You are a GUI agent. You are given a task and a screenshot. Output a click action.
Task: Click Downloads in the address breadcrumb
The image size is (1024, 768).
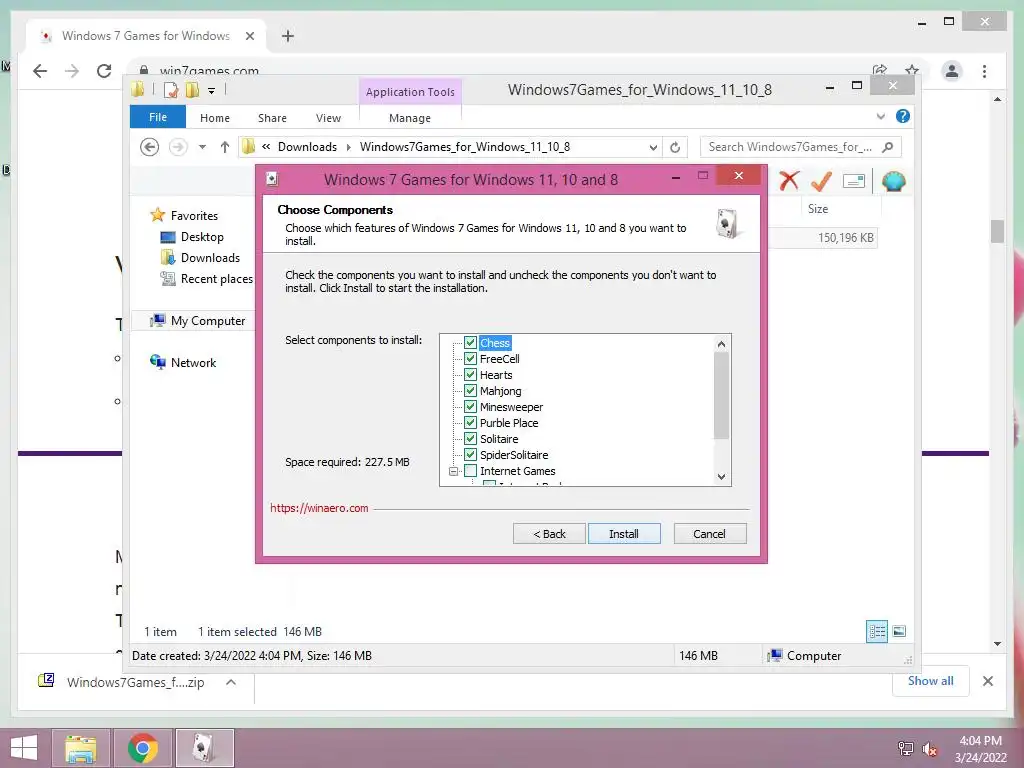(x=307, y=147)
